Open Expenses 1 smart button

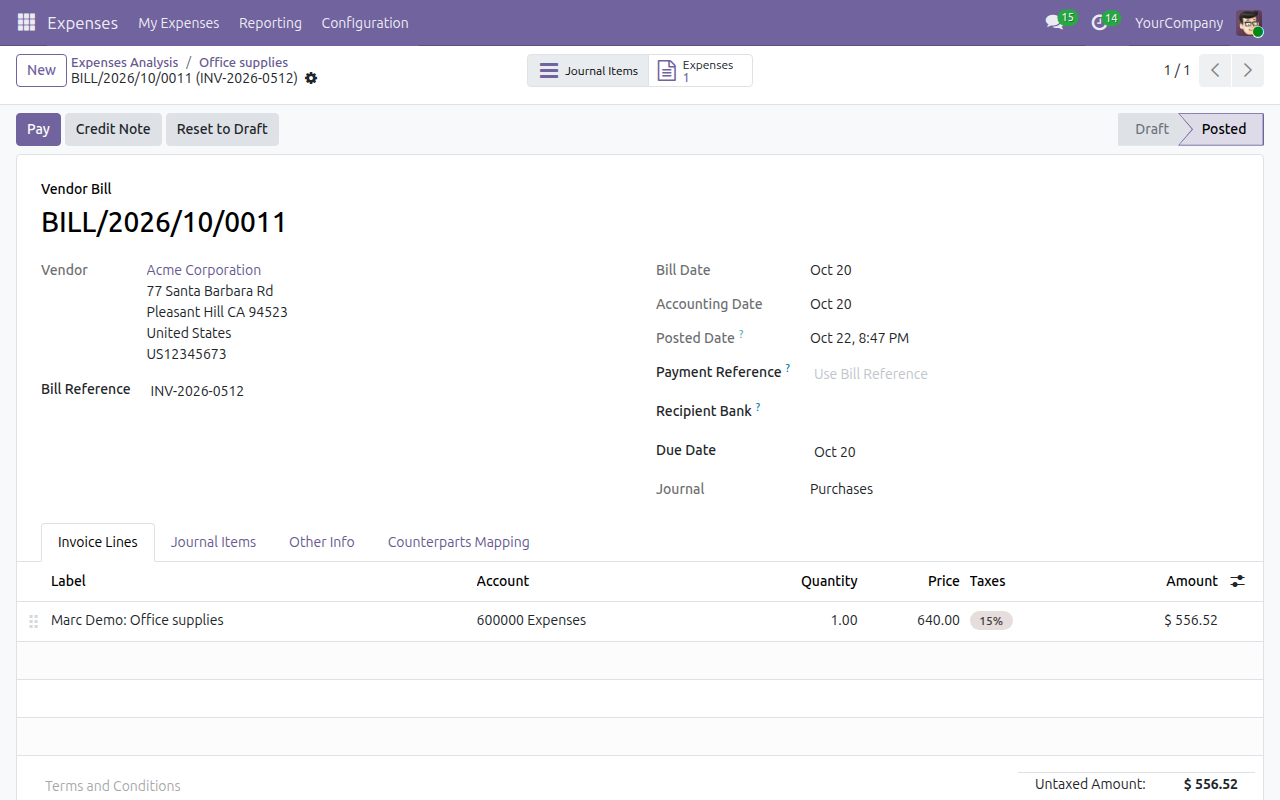click(700, 71)
